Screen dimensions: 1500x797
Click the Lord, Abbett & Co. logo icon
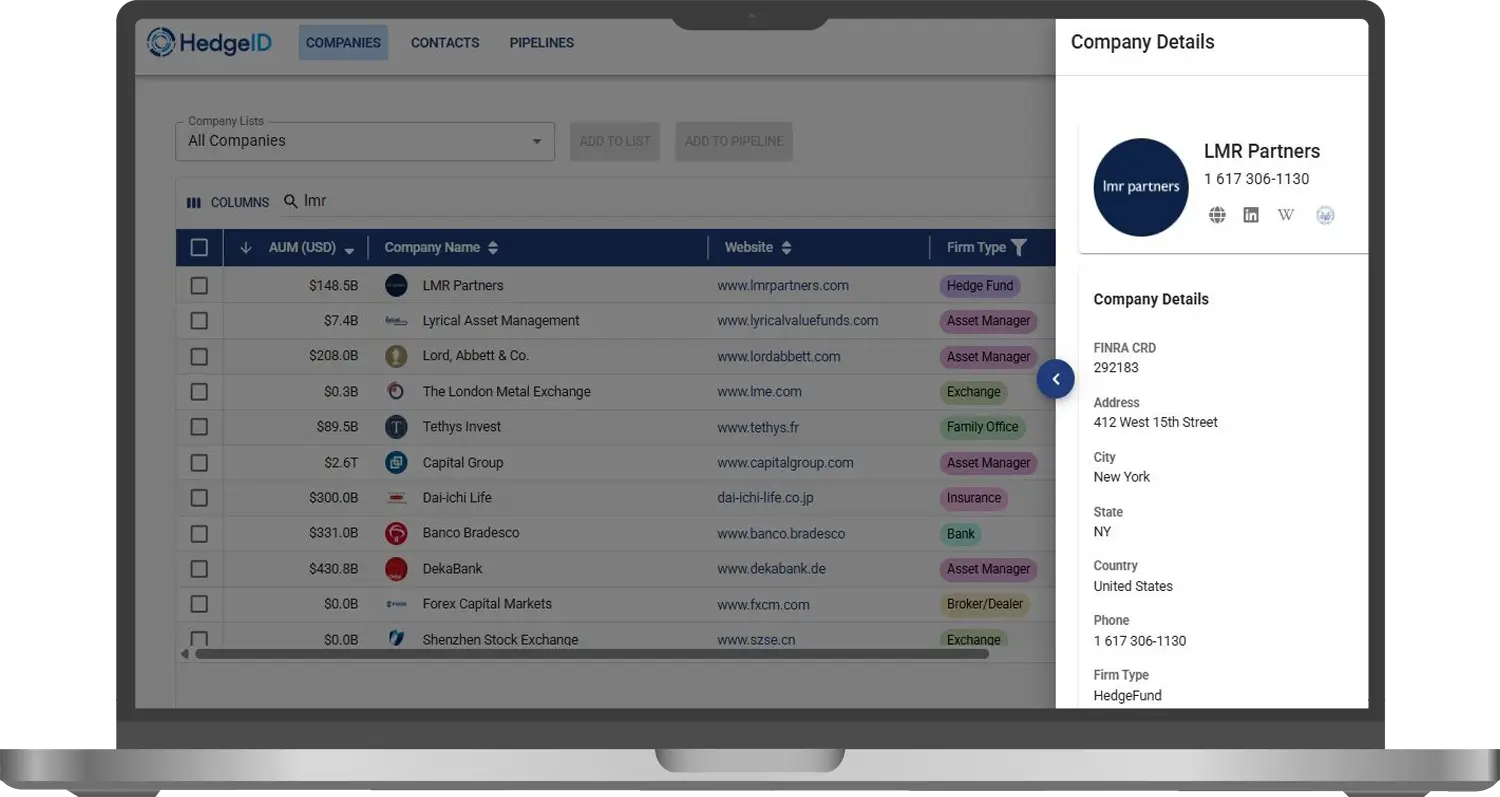[x=396, y=356]
